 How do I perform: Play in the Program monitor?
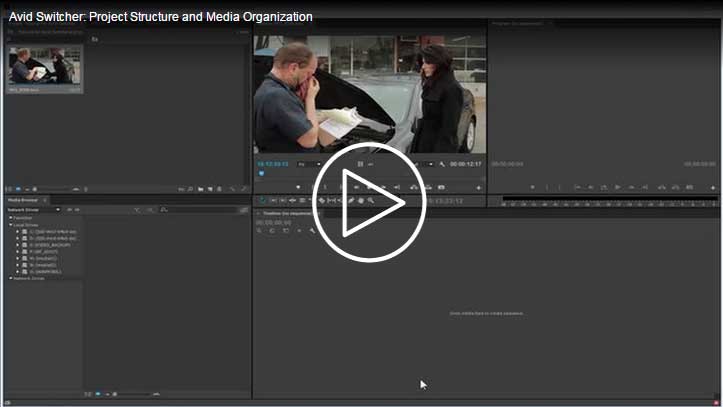617,187
